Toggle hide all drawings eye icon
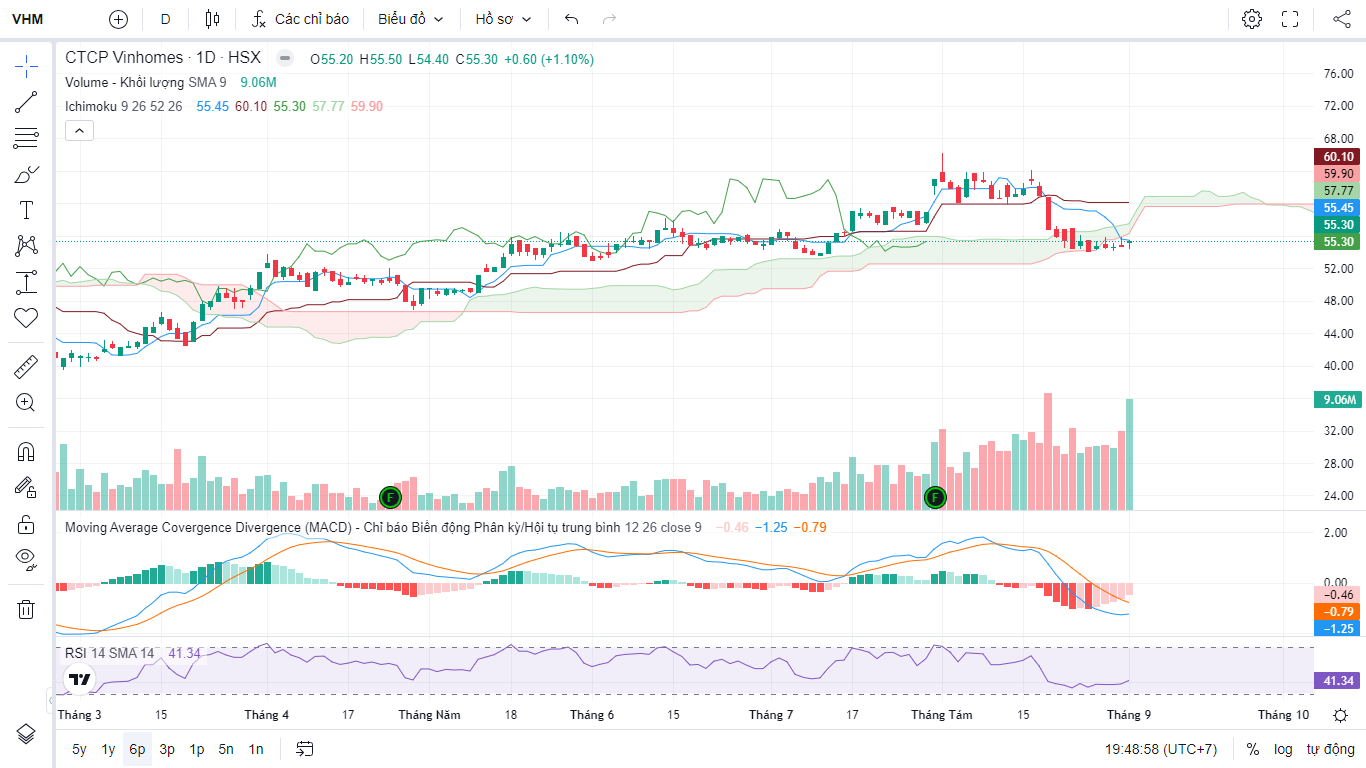 [26, 559]
